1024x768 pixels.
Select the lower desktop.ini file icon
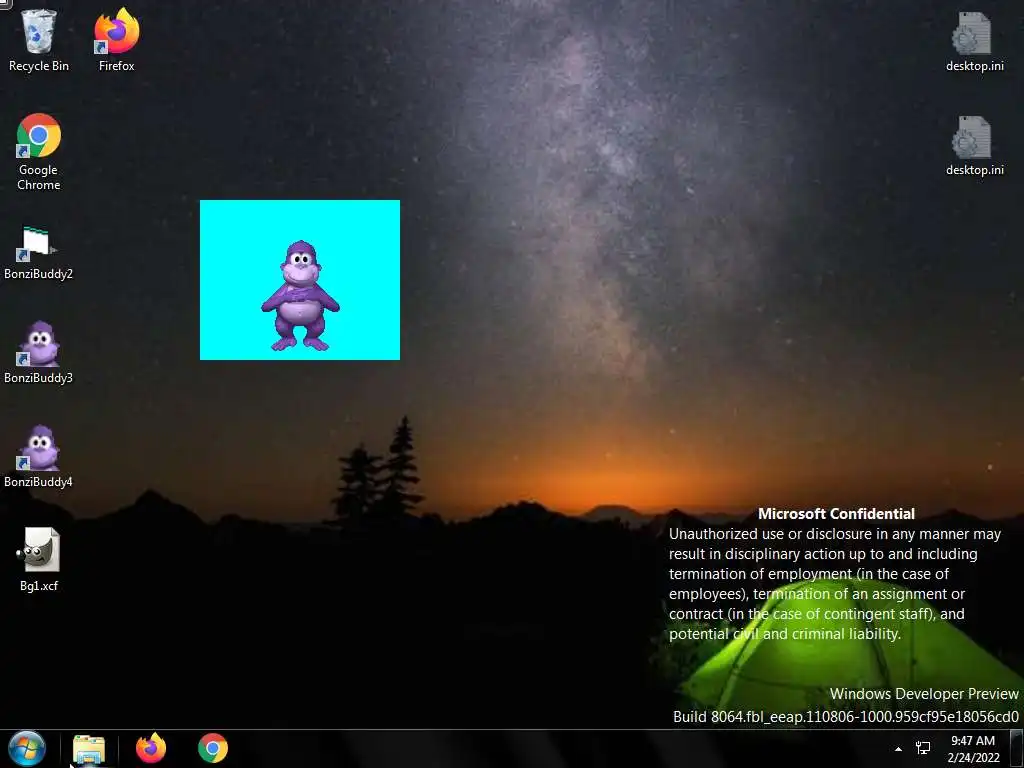974,146
